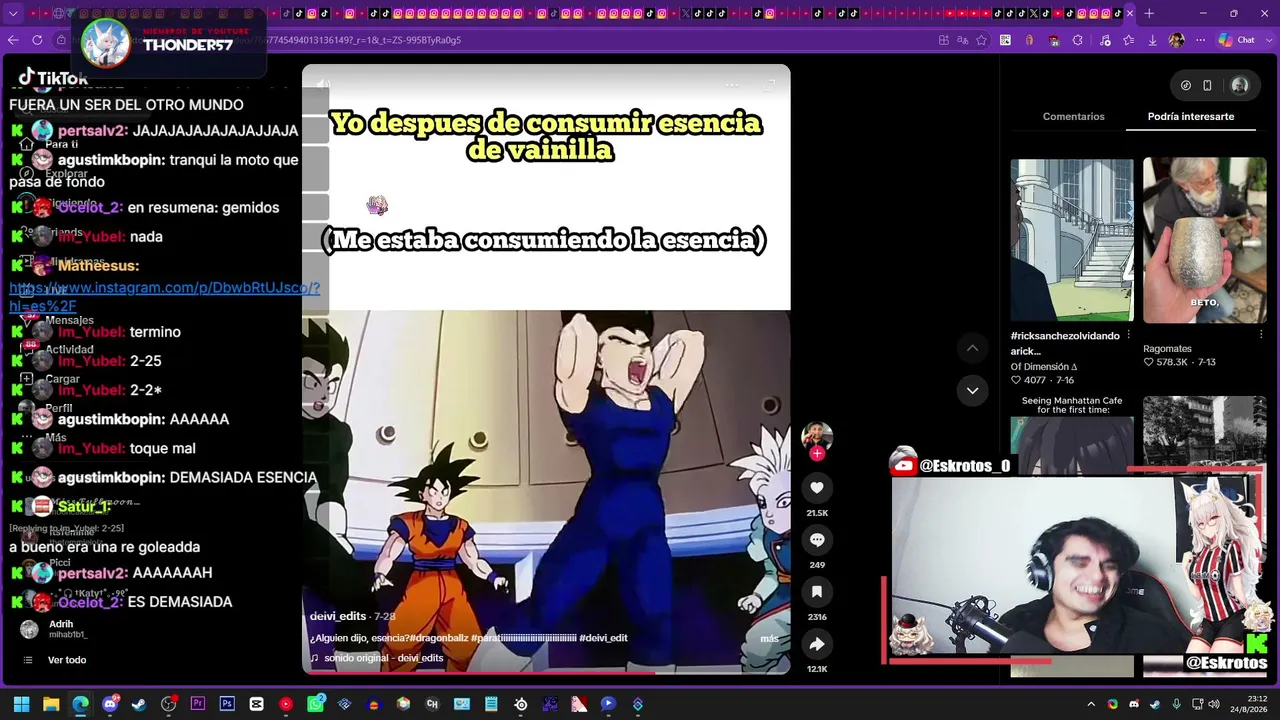Go to the next video with down arrow

pos(972,391)
